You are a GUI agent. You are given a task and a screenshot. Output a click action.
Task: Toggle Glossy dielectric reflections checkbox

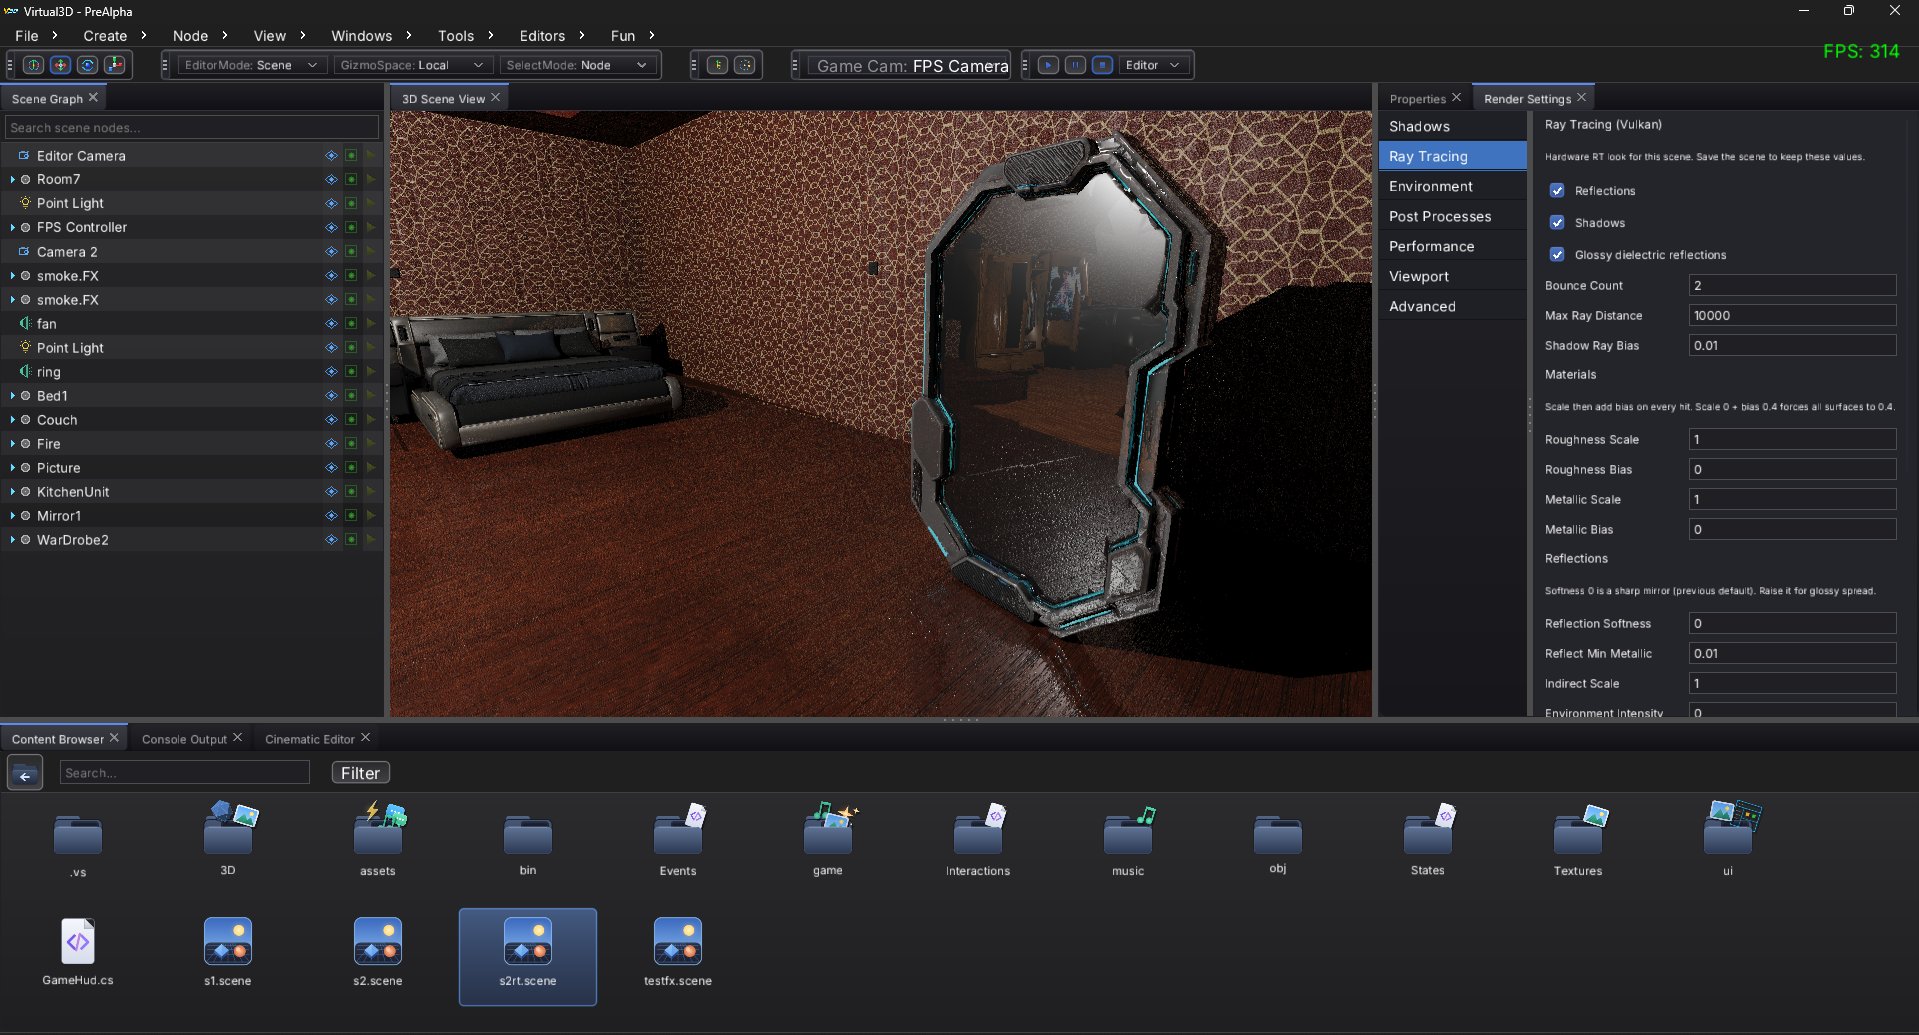pyautogui.click(x=1557, y=255)
